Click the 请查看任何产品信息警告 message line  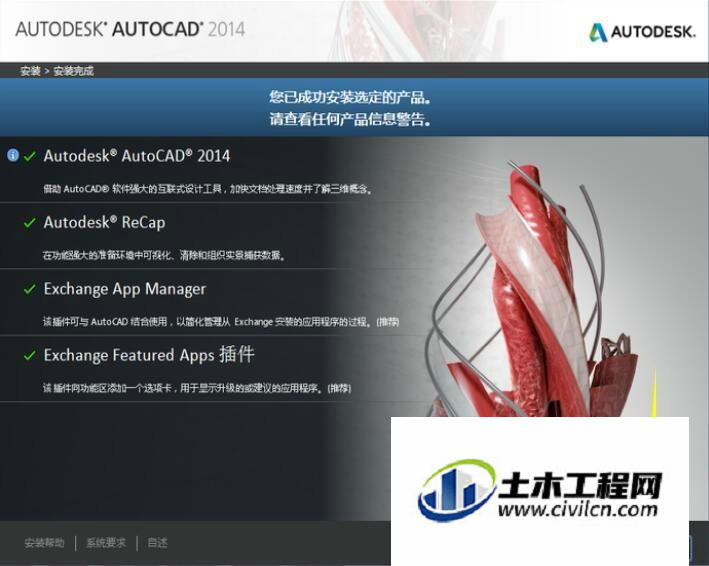[x=350, y=119]
